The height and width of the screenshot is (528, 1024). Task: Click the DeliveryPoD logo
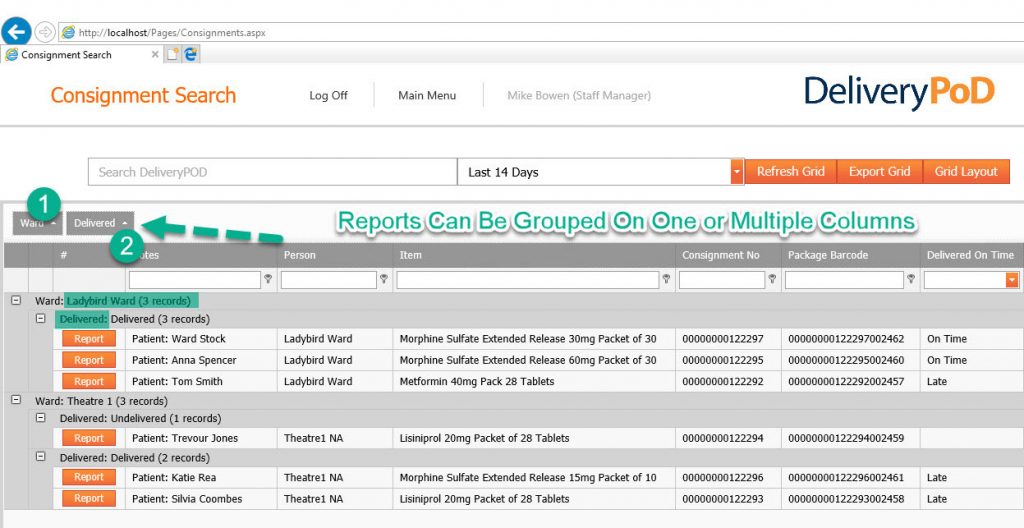(899, 92)
